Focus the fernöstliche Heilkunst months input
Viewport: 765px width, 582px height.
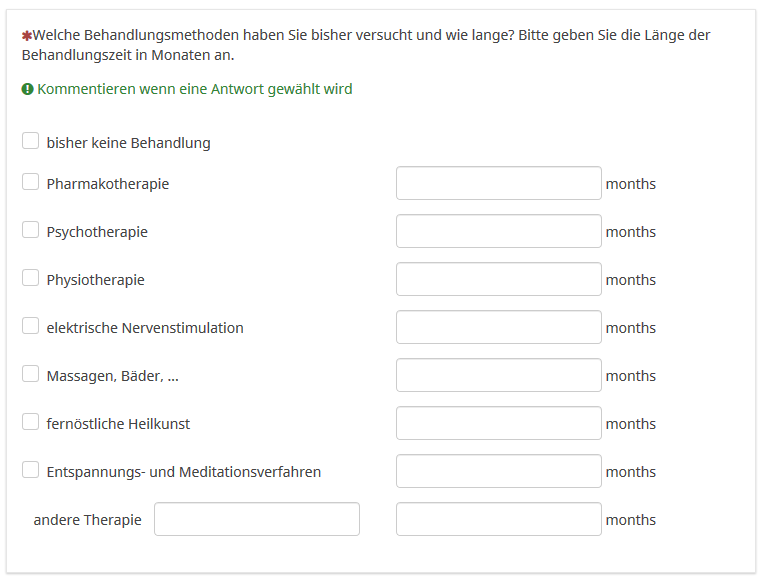[498, 424]
